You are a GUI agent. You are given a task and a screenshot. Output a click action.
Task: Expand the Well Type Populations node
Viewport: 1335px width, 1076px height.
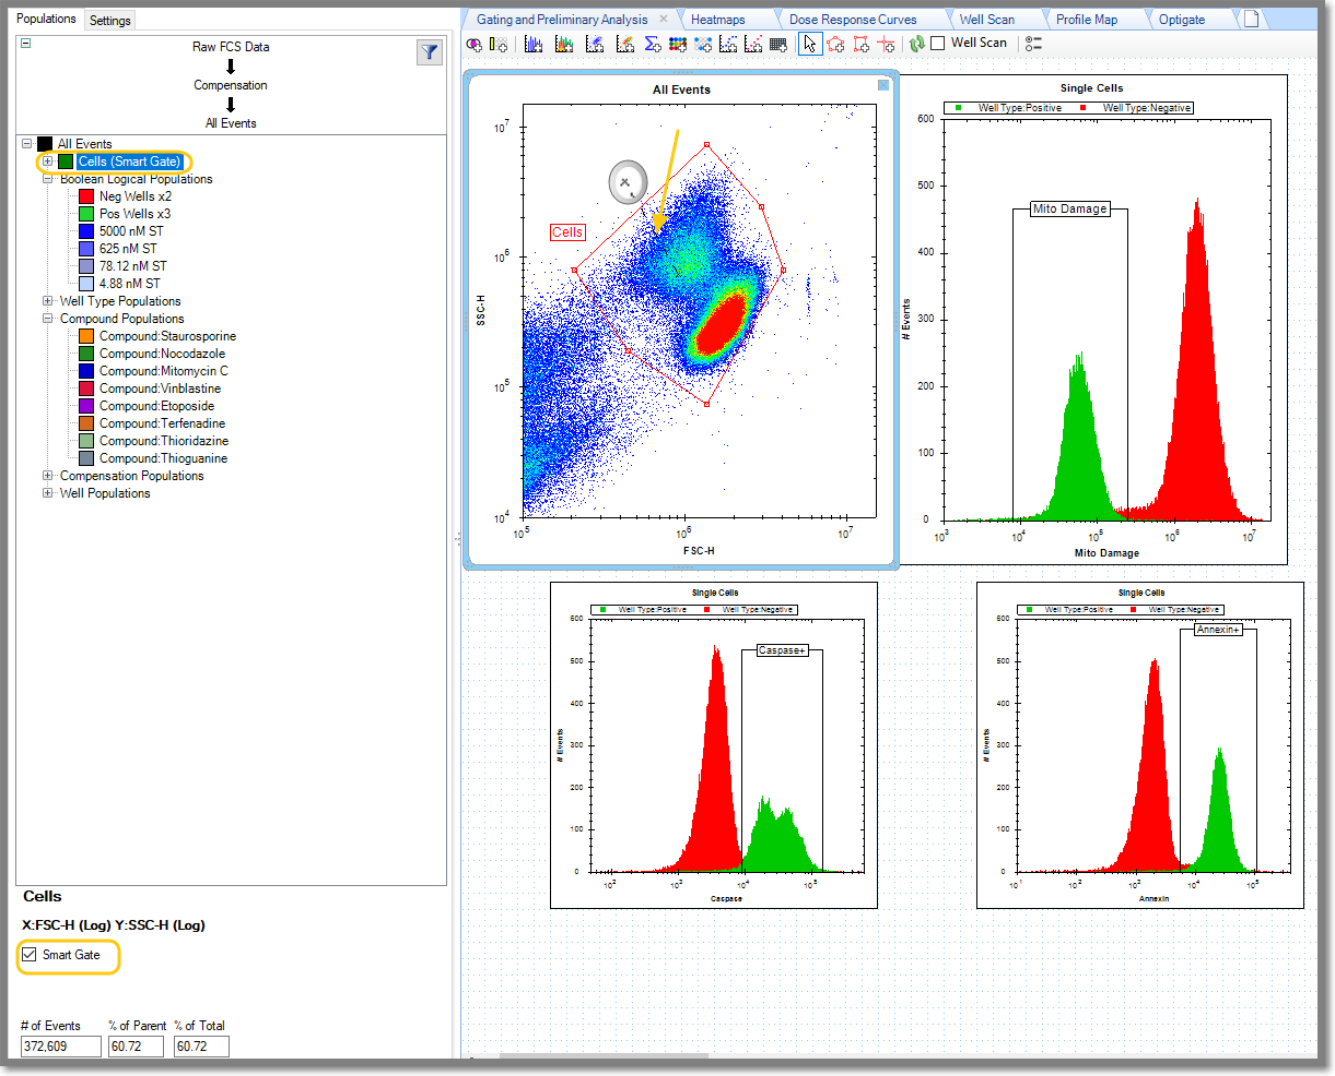click(x=47, y=301)
